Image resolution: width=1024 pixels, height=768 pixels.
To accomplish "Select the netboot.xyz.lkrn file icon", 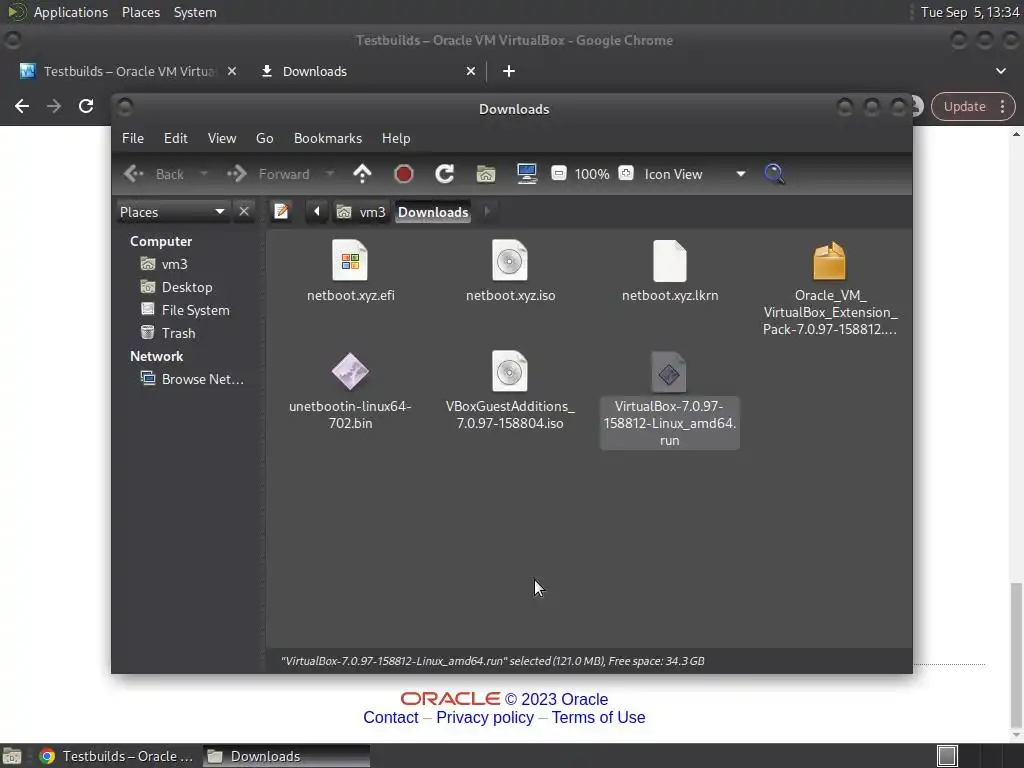I will tap(670, 261).
